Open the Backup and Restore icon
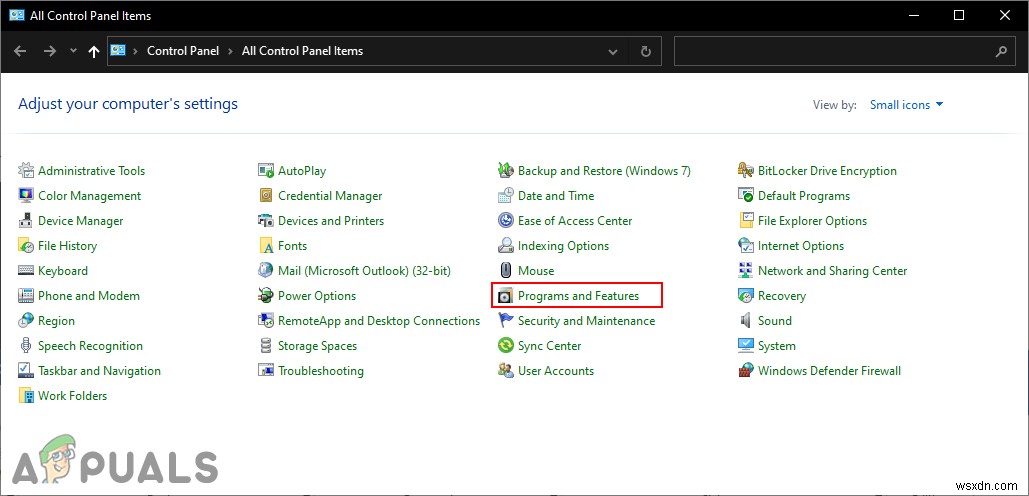 click(505, 171)
